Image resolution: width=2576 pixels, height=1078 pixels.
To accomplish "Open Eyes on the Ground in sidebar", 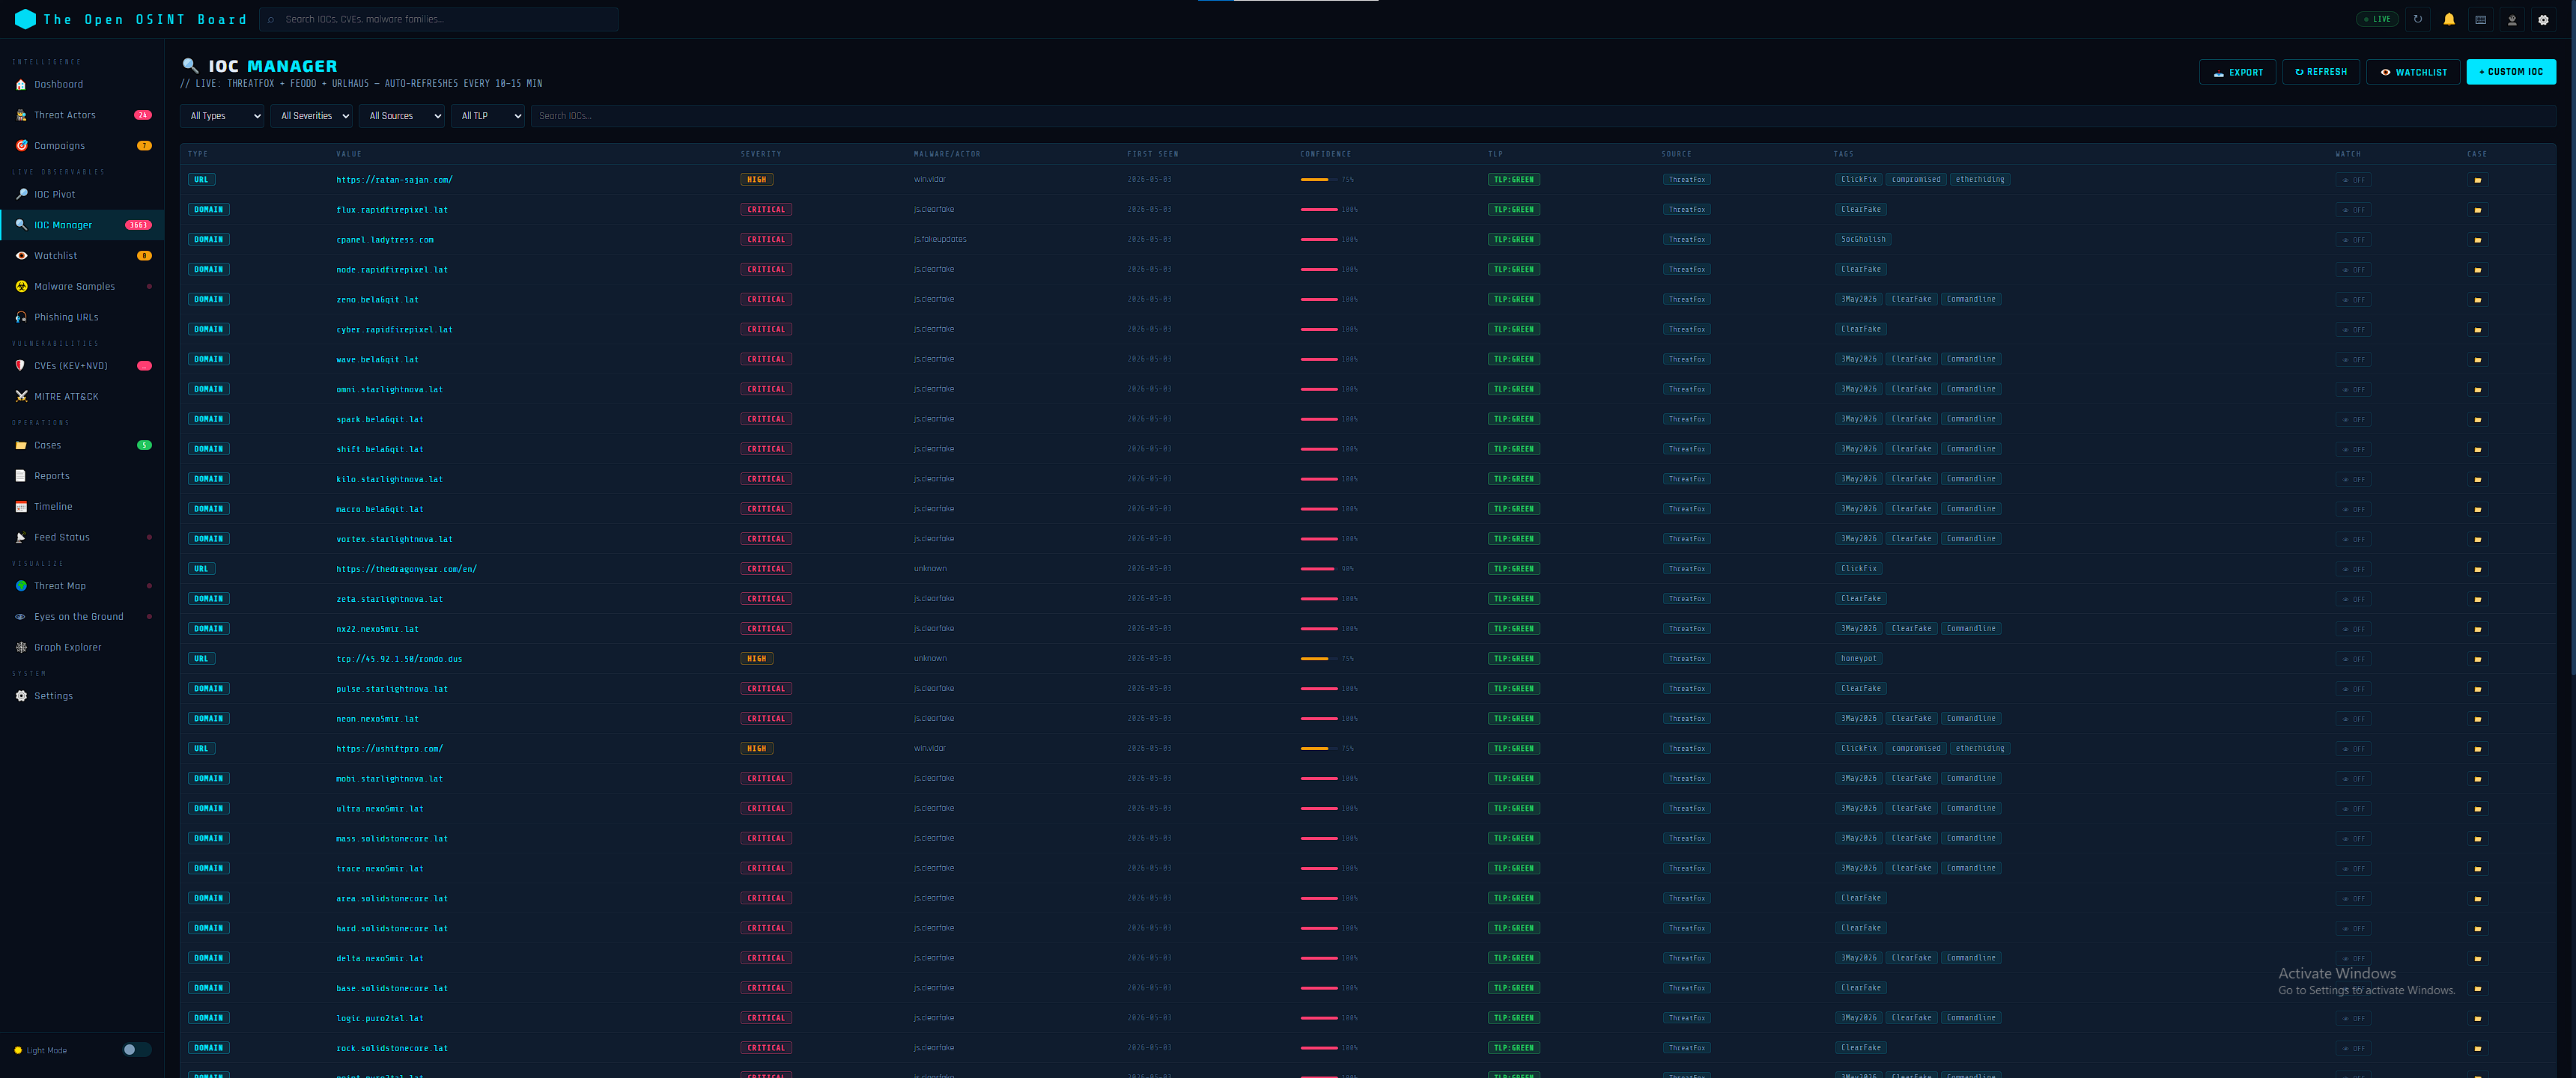I will pos(82,617).
